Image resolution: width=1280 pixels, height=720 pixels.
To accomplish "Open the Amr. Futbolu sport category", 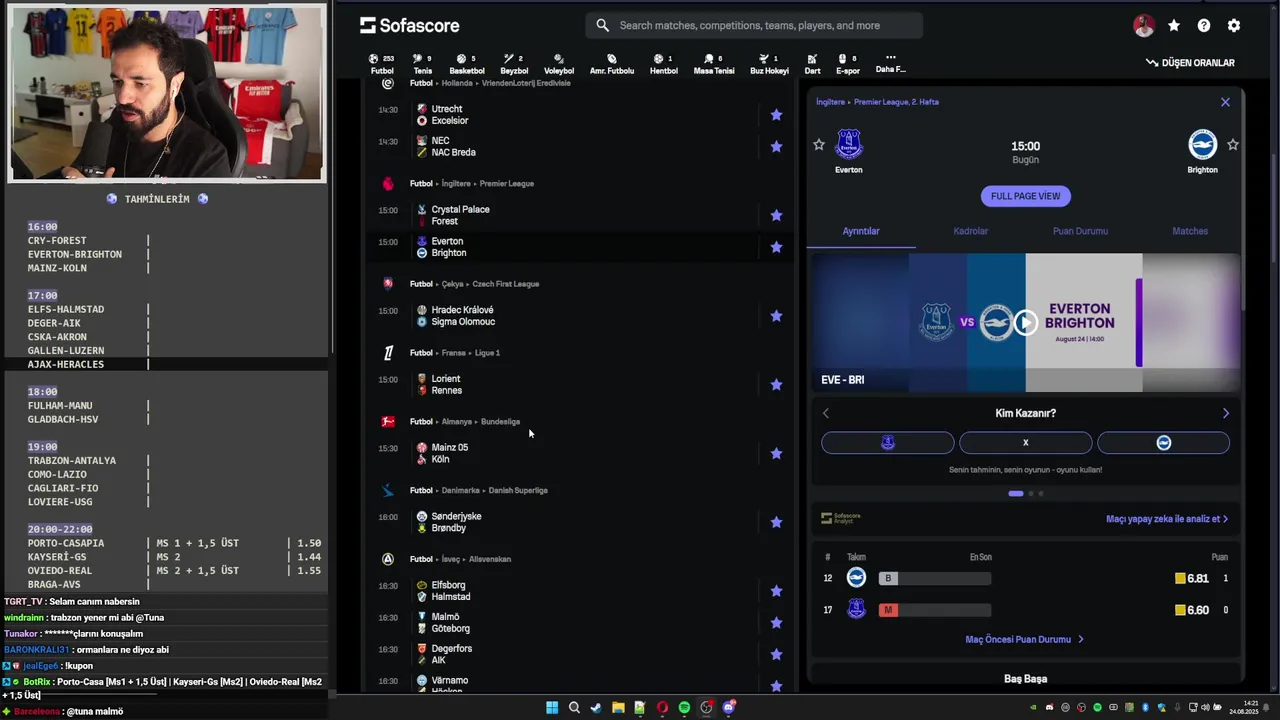I will (612, 64).
